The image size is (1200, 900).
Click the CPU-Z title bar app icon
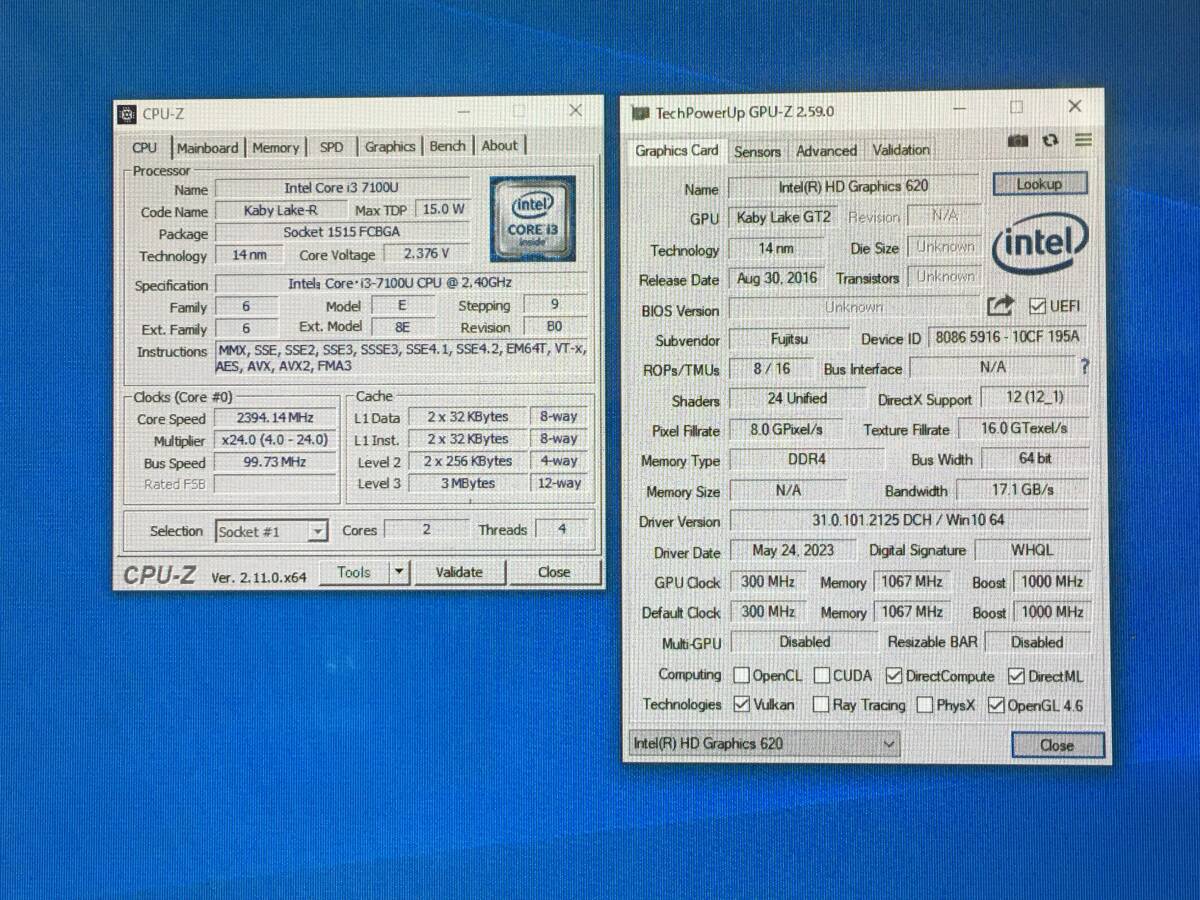(126, 114)
